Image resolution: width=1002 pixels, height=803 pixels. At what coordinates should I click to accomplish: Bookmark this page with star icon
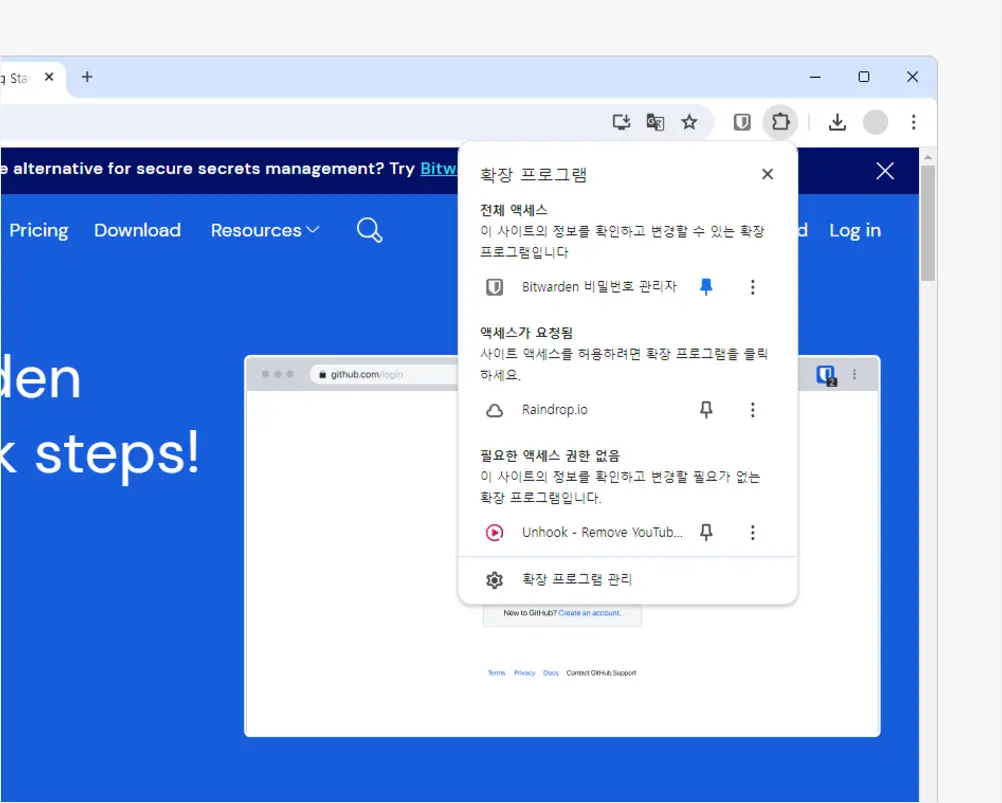click(689, 122)
